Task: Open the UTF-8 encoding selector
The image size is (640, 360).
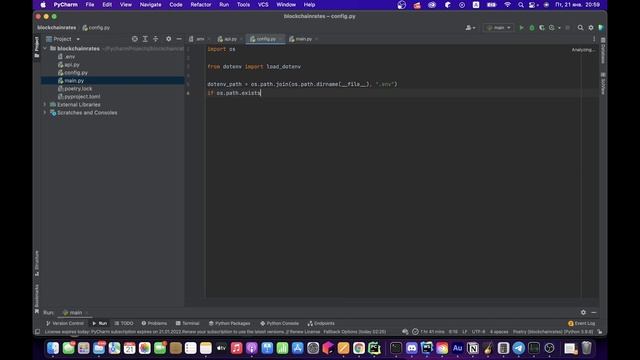Action: pyautogui.click(x=478, y=332)
